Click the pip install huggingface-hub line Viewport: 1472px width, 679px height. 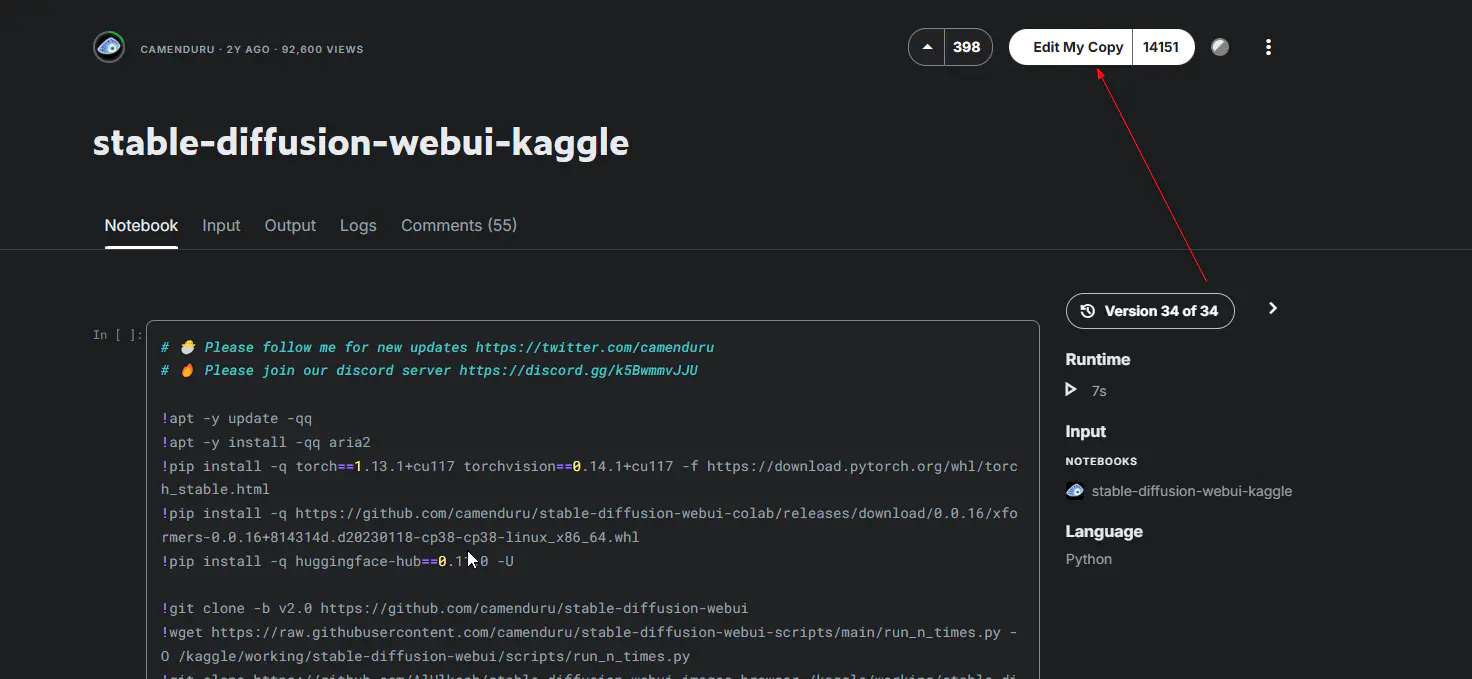coord(337,561)
